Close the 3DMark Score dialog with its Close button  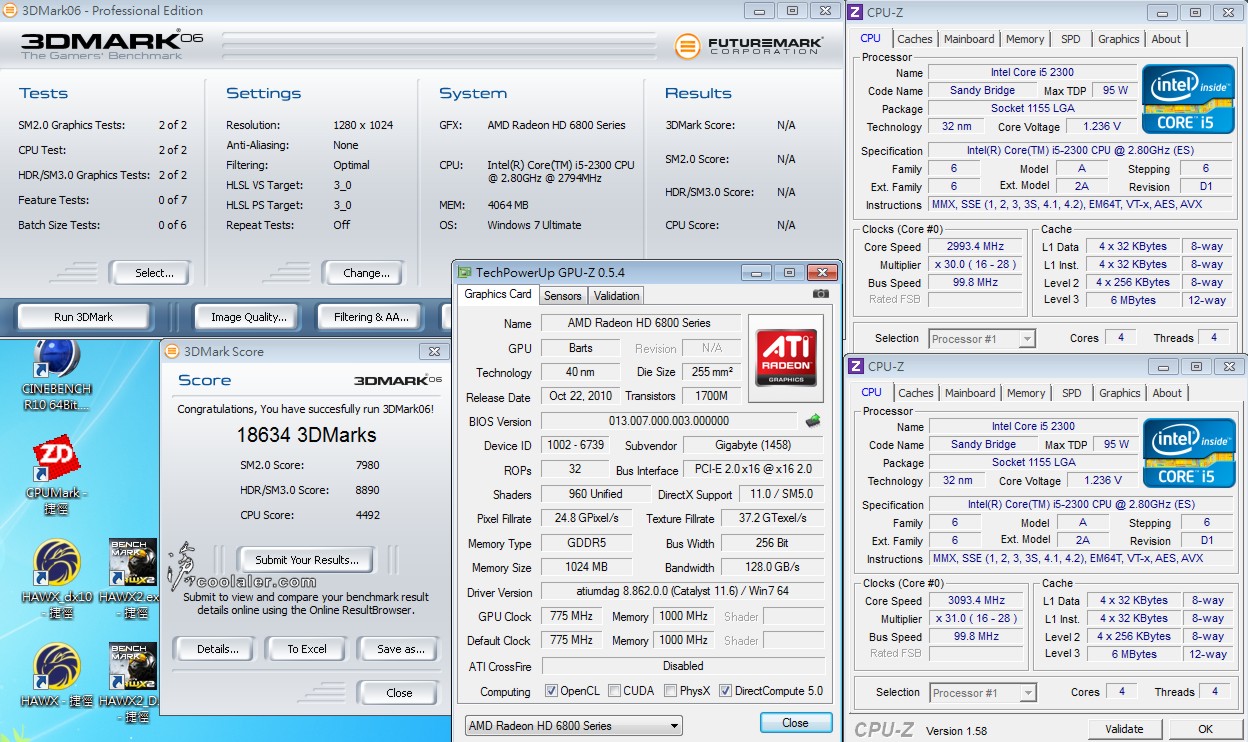click(399, 693)
